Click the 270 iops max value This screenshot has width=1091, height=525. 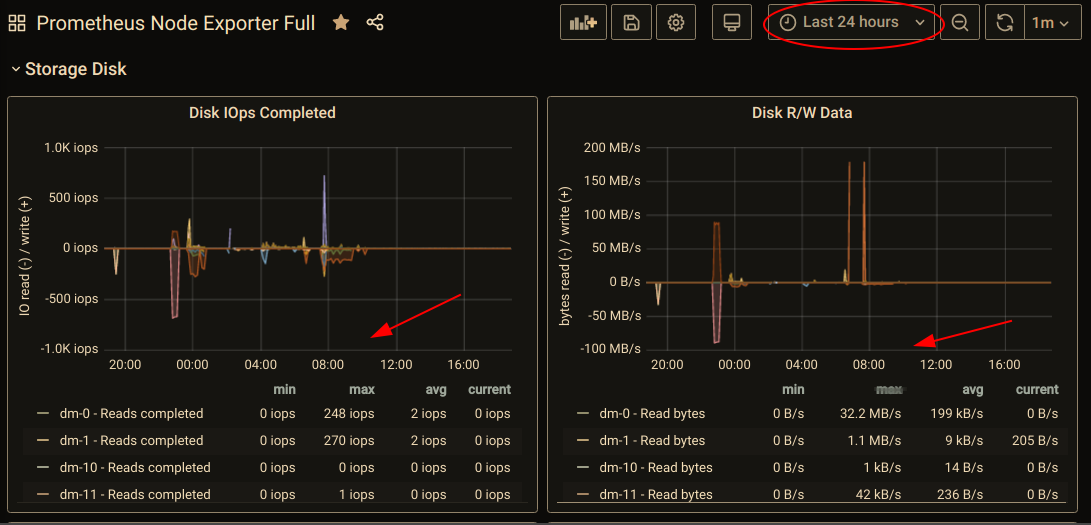[349, 441]
